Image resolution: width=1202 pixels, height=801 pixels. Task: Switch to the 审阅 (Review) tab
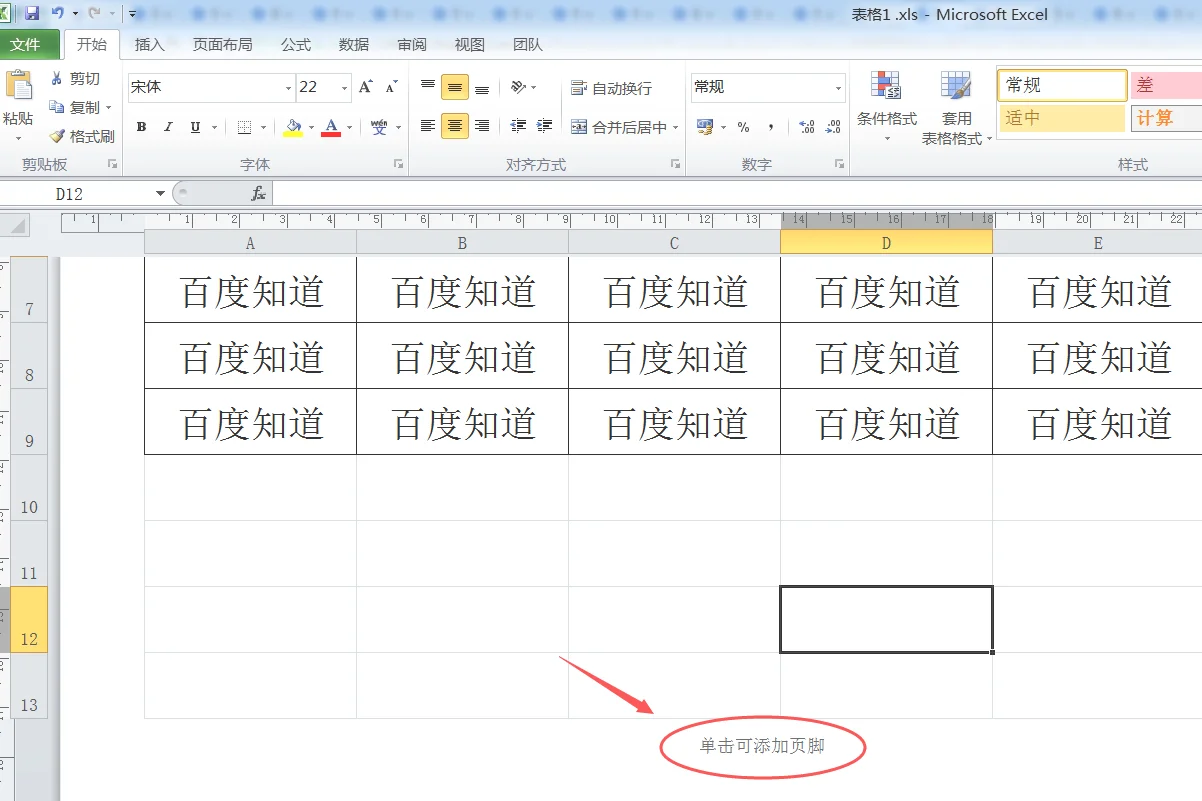[412, 45]
